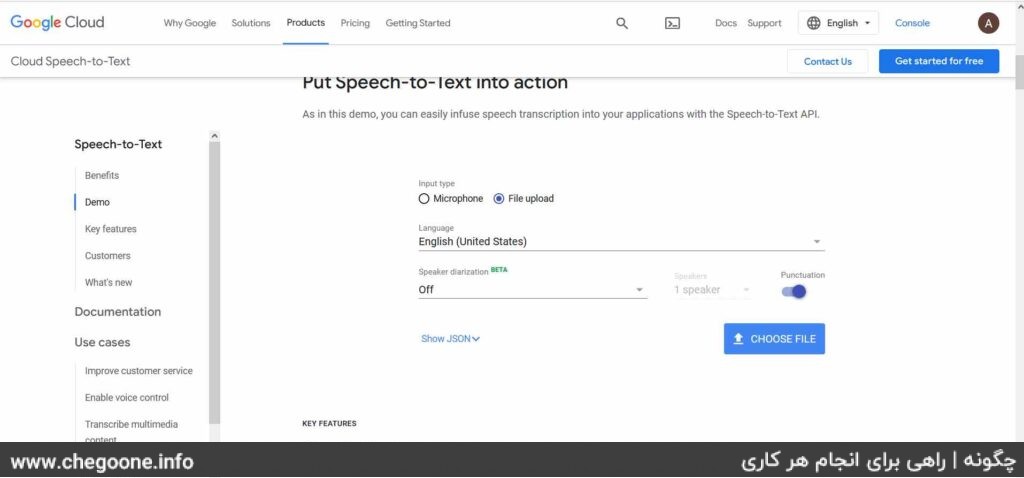Go to Customers in the sidebar
The height and width of the screenshot is (478, 1024).
pos(108,256)
